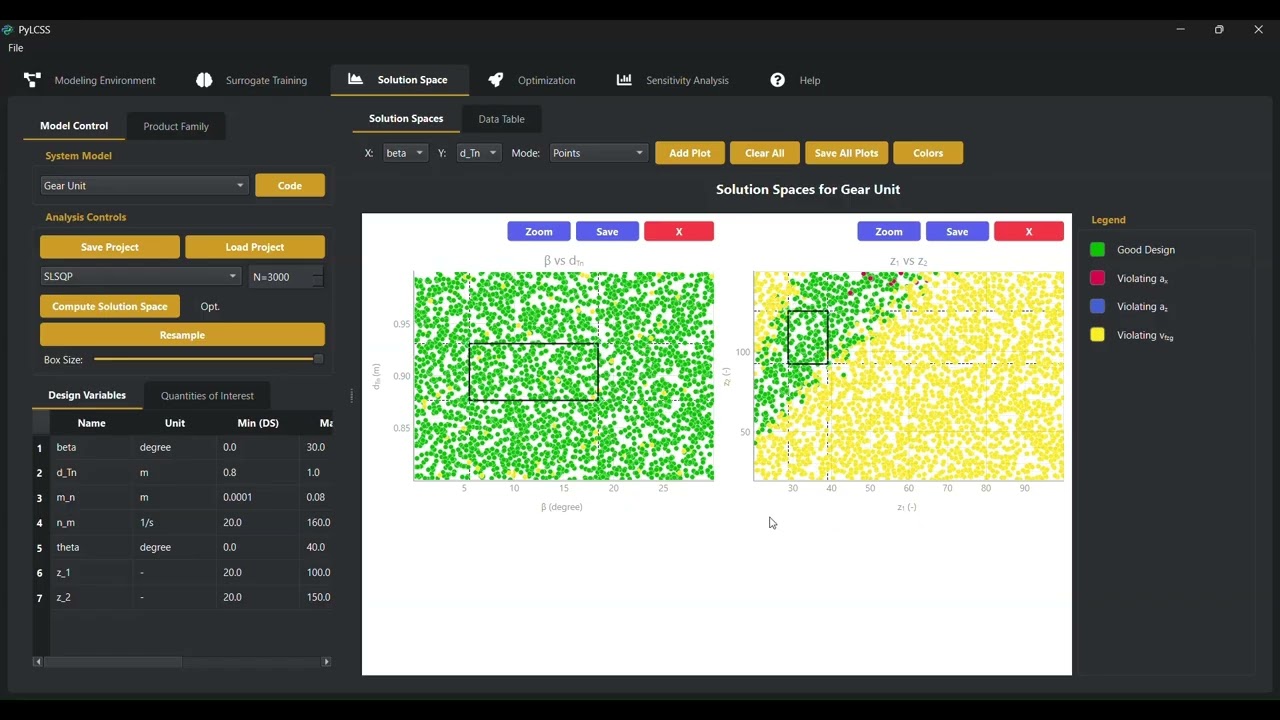Click the m_n Min value 0.0001
This screenshot has height=720, width=1280.
(x=257, y=498)
